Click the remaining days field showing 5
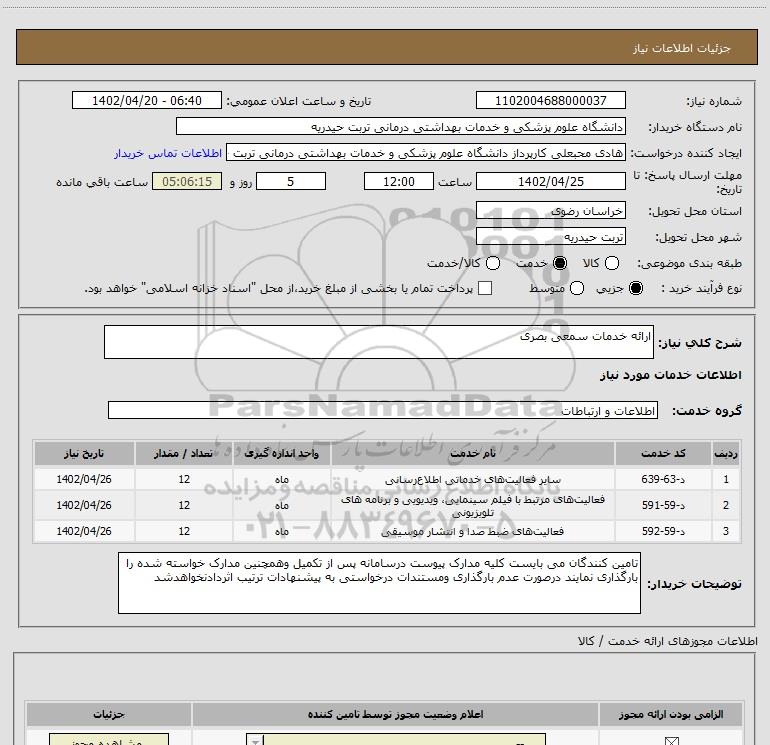 (291, 181)
